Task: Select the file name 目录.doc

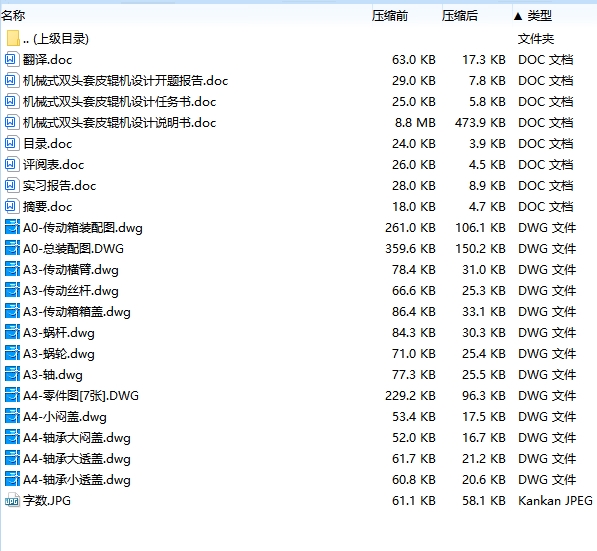Action: 47,144
